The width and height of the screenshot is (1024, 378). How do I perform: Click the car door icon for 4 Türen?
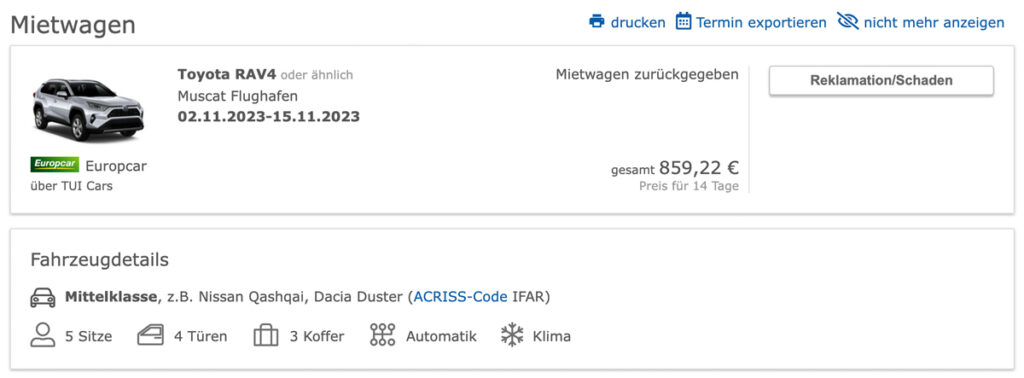pos(150,336)
